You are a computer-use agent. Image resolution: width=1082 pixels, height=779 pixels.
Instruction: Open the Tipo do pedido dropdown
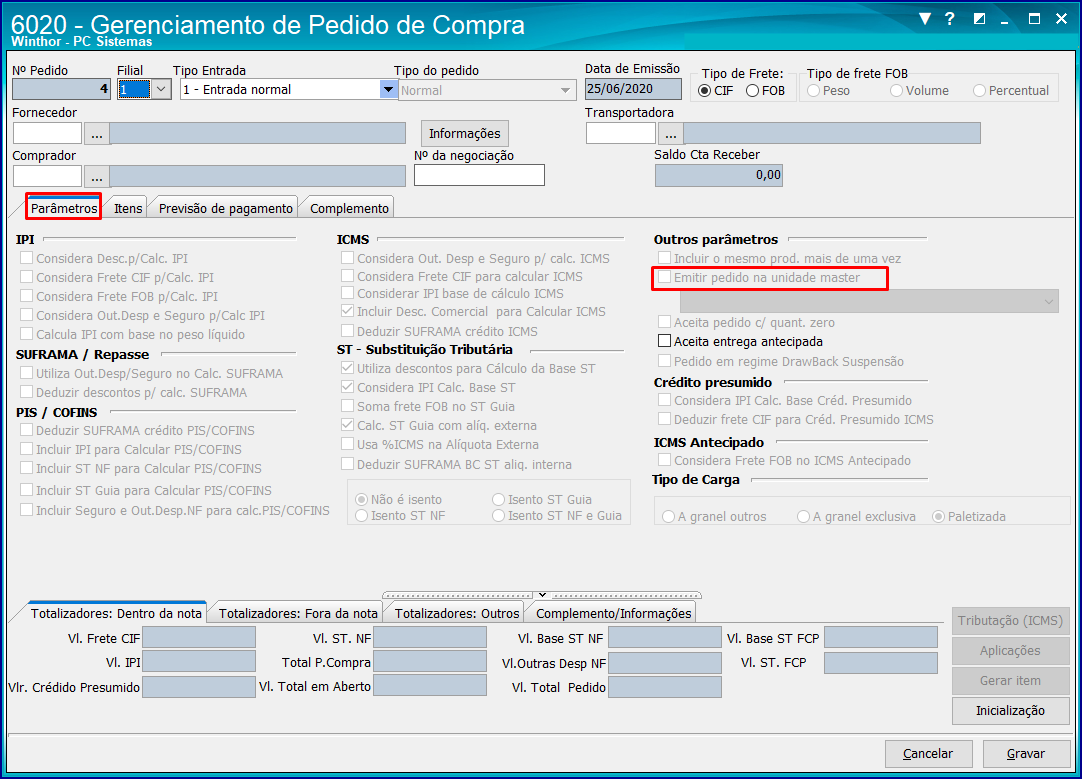[565, 90]
